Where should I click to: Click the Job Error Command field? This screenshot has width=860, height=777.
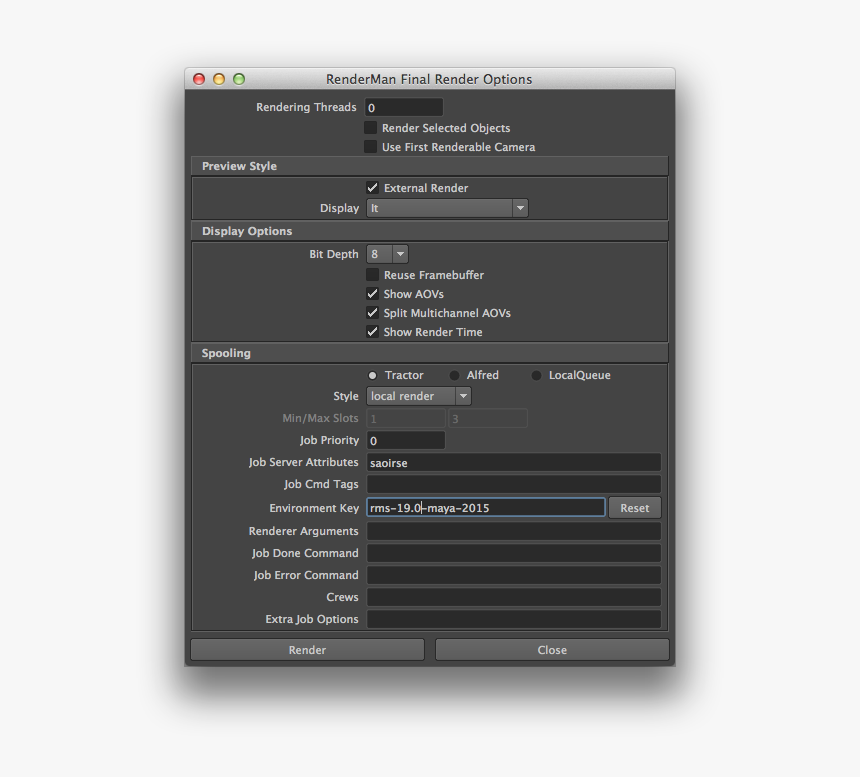click(514, 575)
